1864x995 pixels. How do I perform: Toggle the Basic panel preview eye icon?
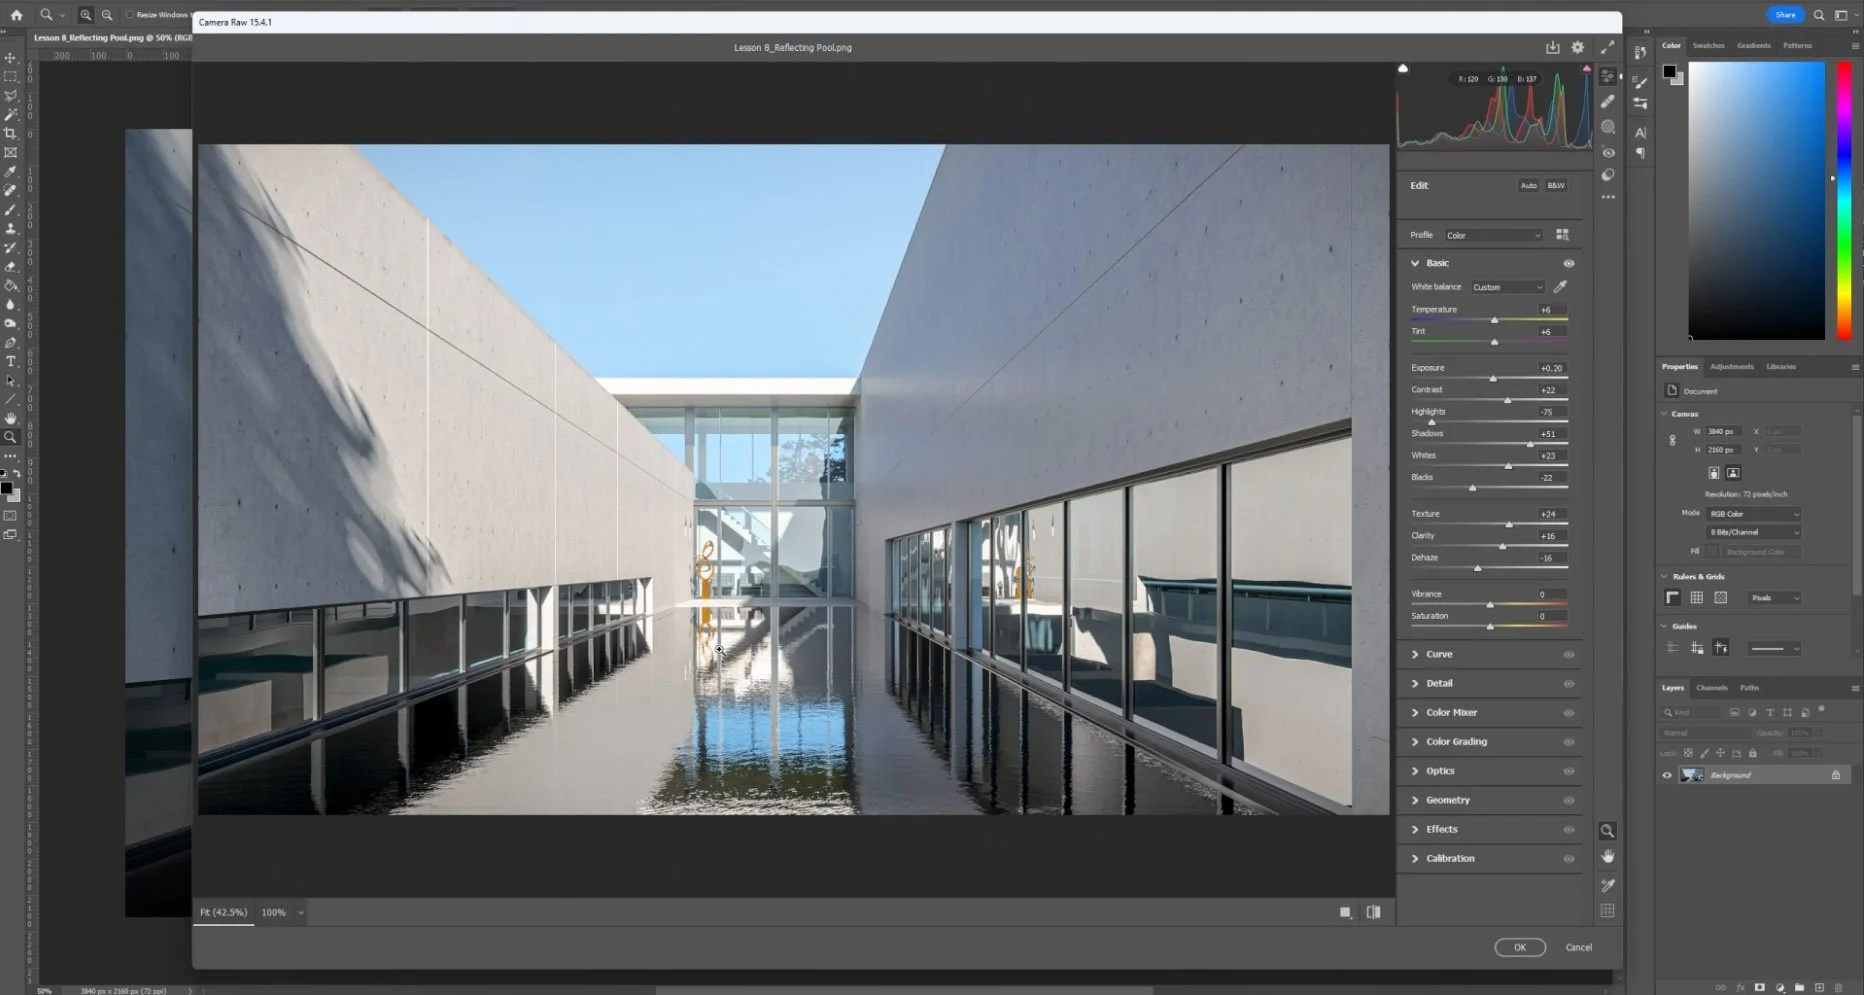pos(1568,262)
